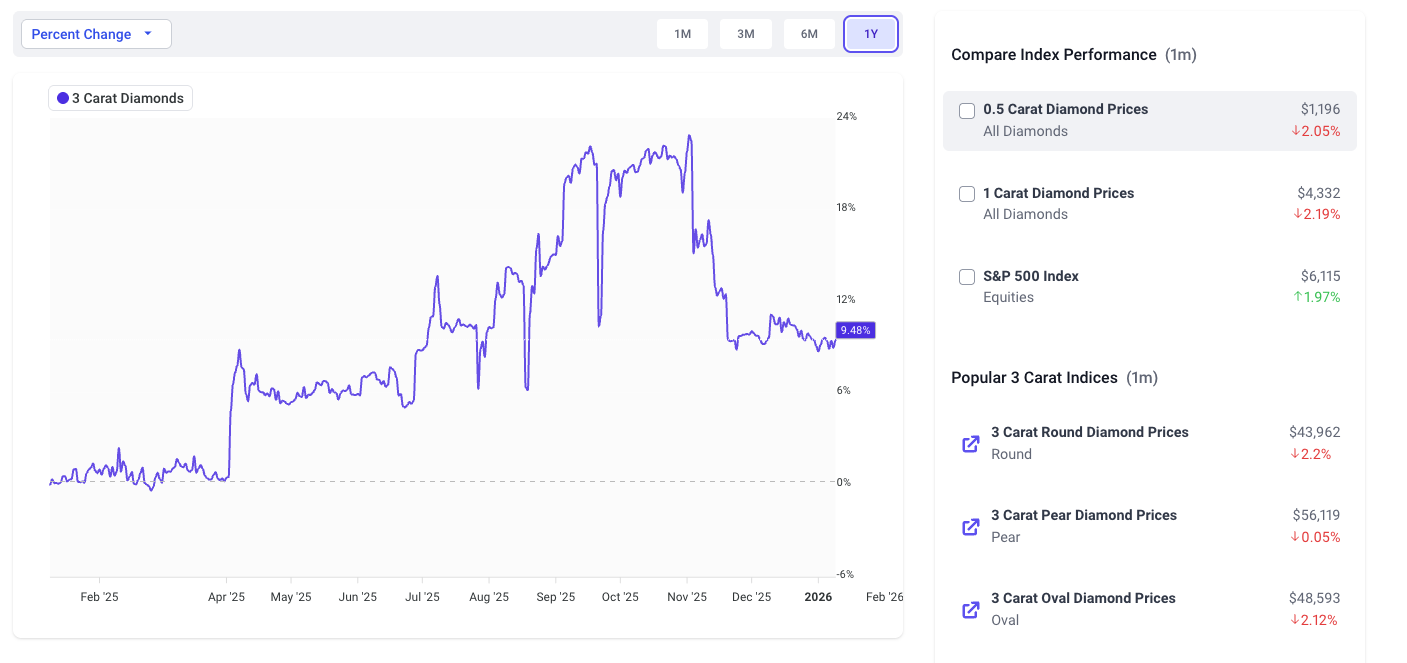Click the $43,962 Round price
Image resolution: width=1407 pixels, height=663 pixels.
pyautogui.click(x=1315, y=432)
